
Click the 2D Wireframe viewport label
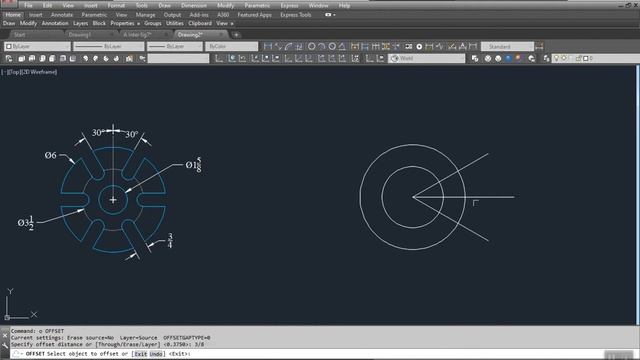click(x=40, y=72)
